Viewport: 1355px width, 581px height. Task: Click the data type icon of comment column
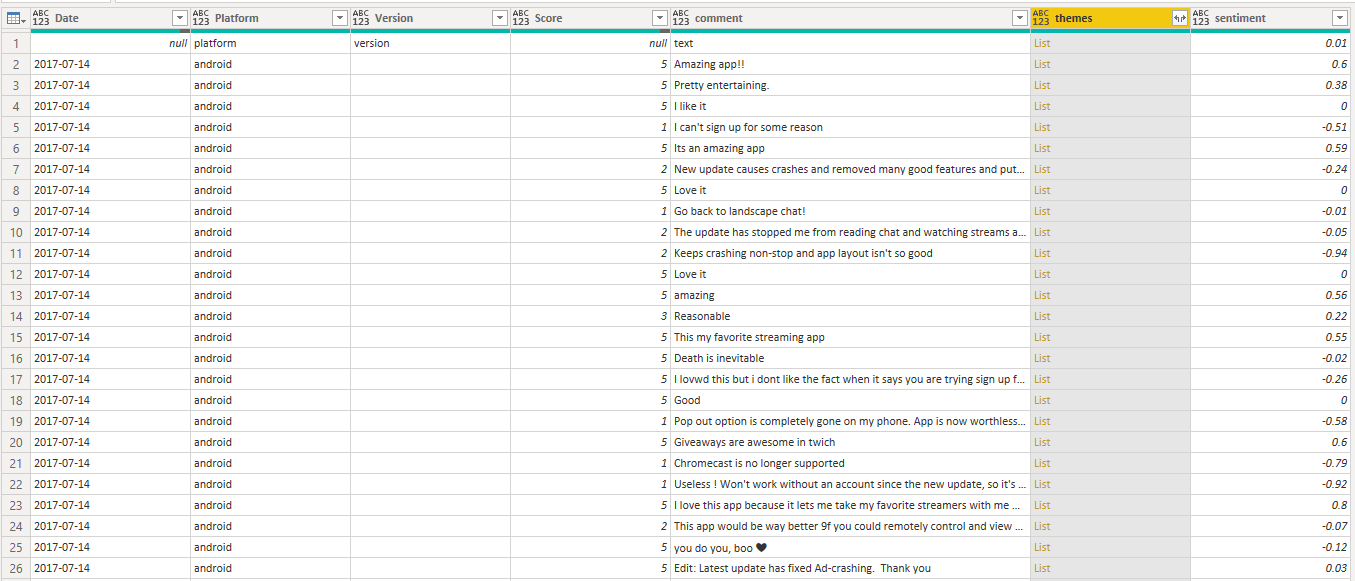681,18
